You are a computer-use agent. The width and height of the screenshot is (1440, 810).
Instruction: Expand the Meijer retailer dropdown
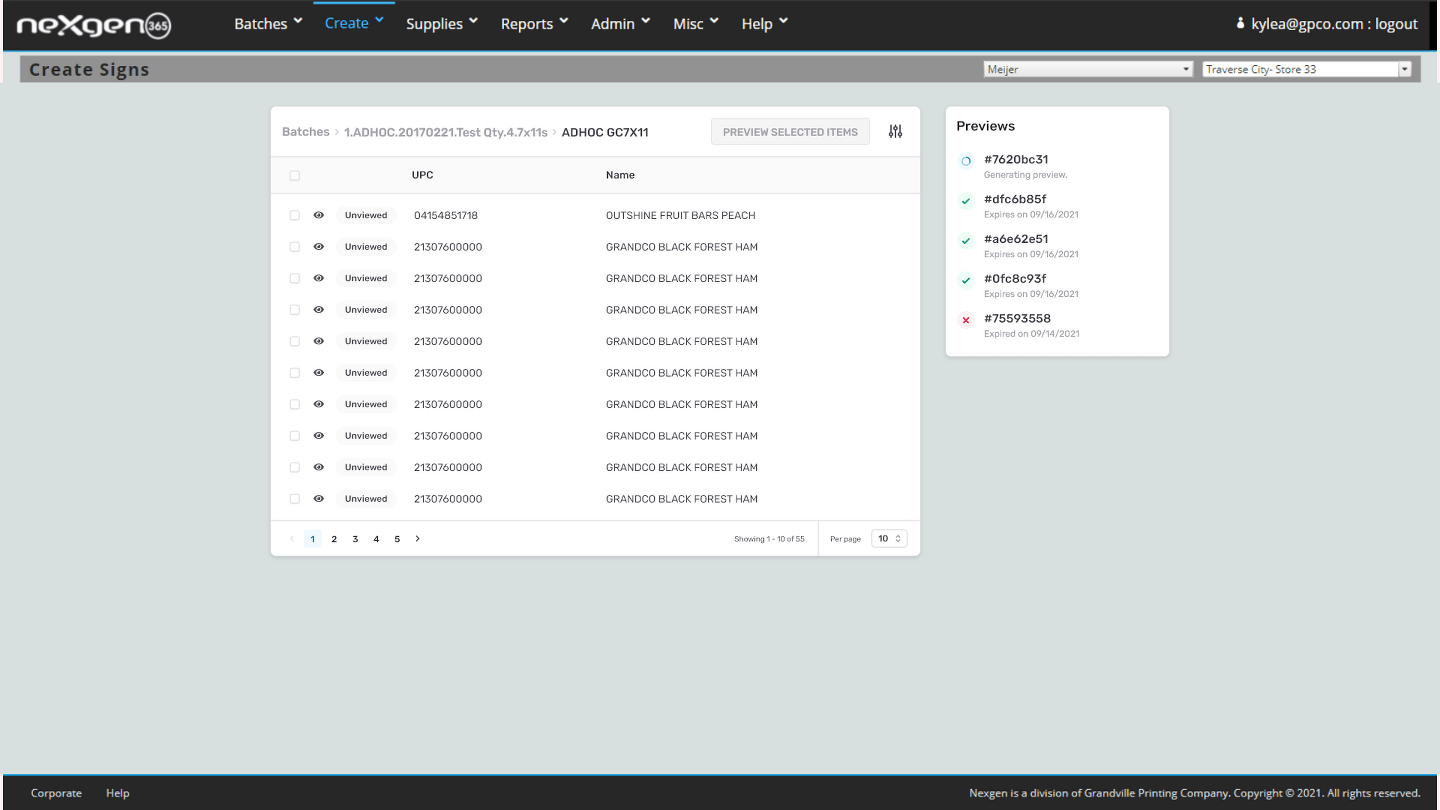pyautogui.click(x=1088, y=69)
